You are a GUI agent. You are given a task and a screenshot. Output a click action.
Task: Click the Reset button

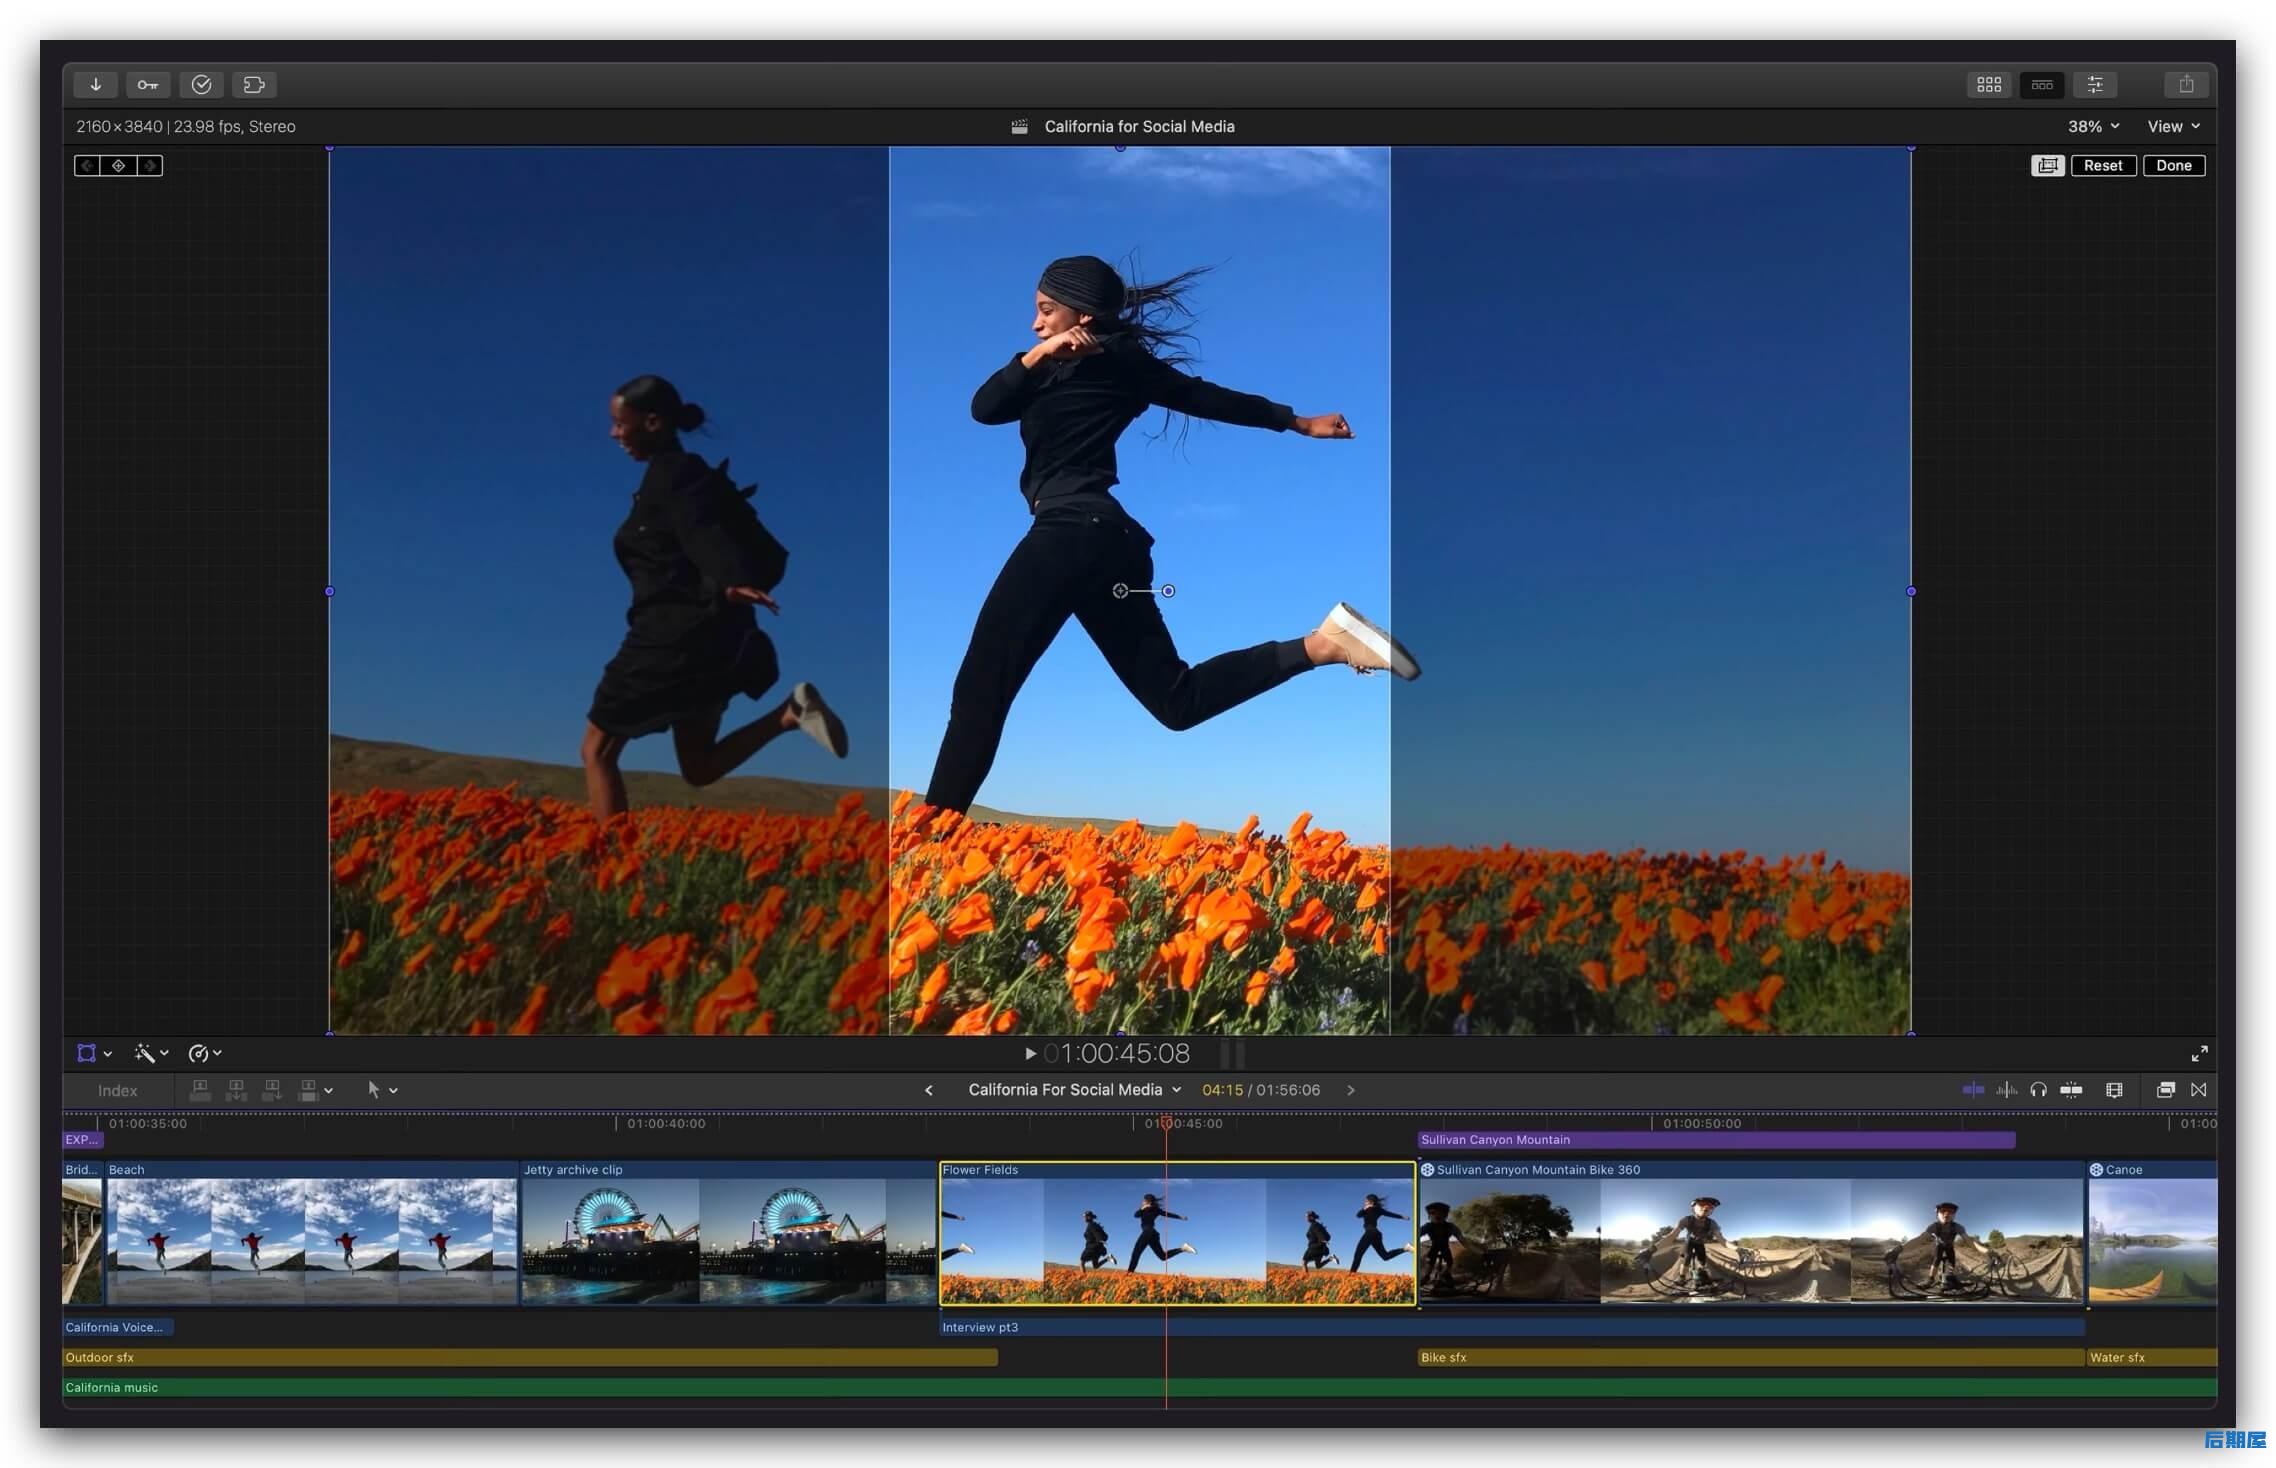2103,166
